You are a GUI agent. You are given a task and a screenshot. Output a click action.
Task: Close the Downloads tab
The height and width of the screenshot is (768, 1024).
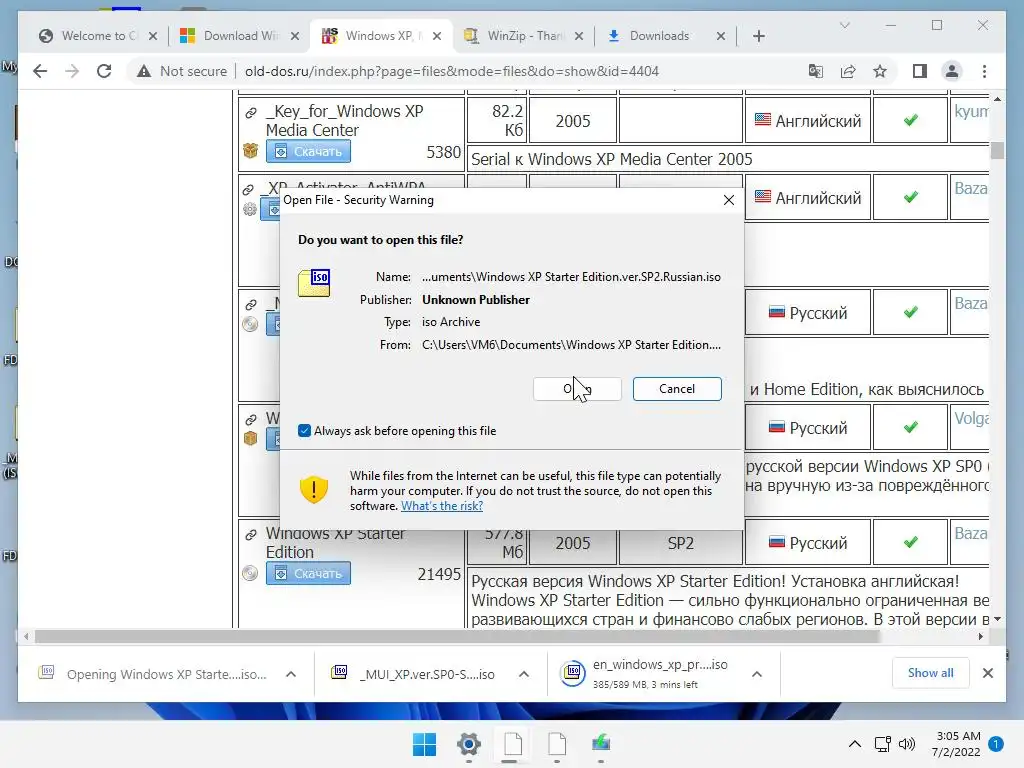720,36
